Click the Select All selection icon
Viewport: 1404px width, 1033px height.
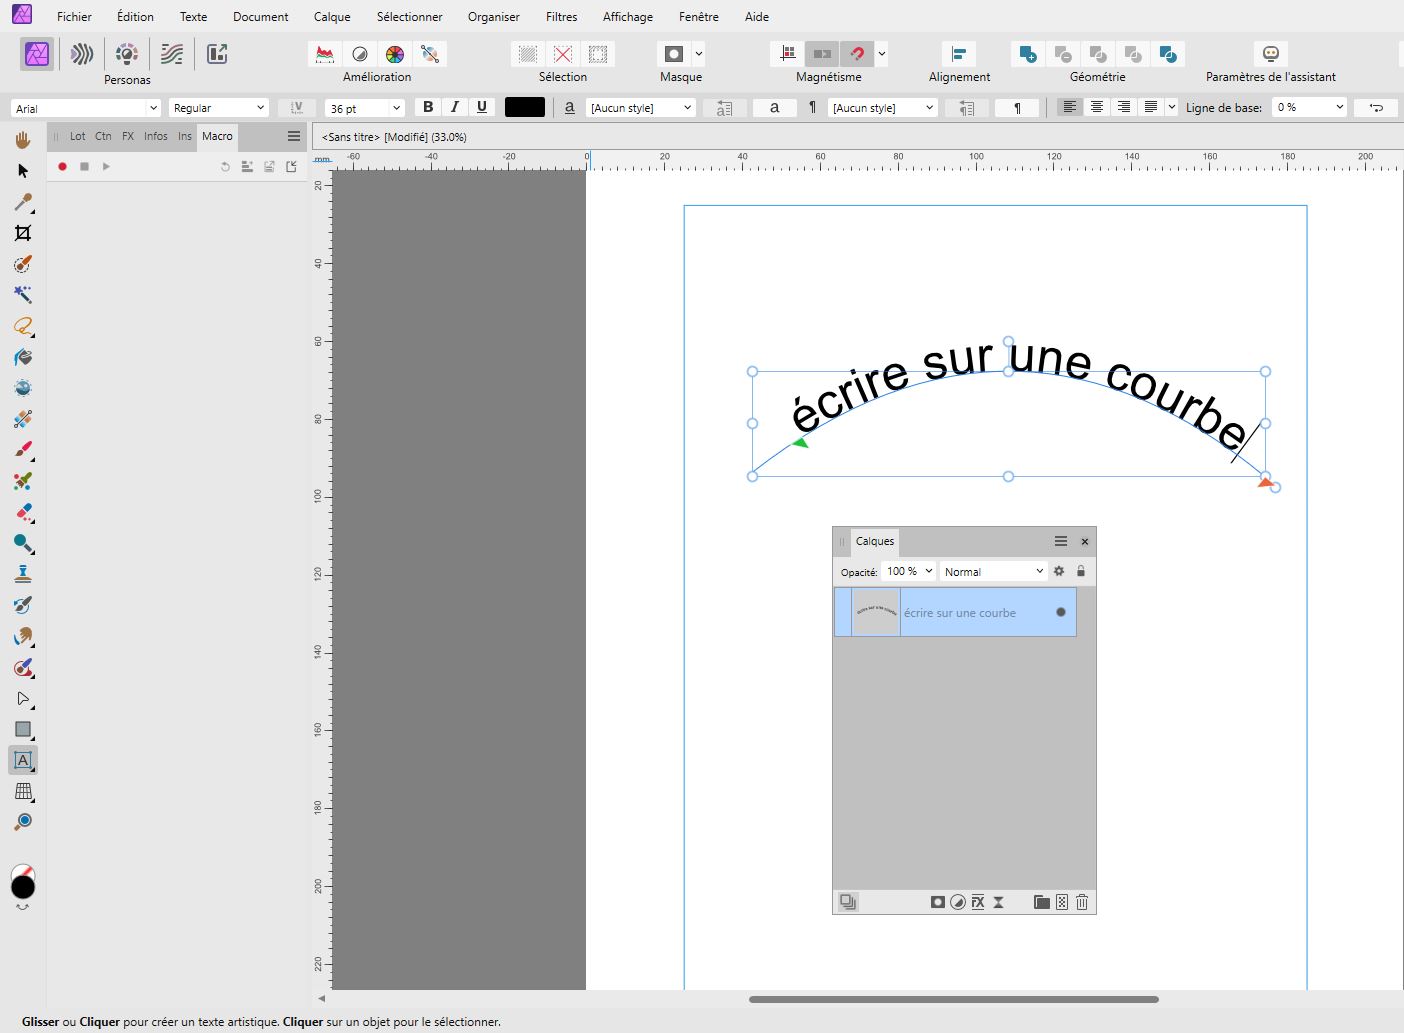528,54
